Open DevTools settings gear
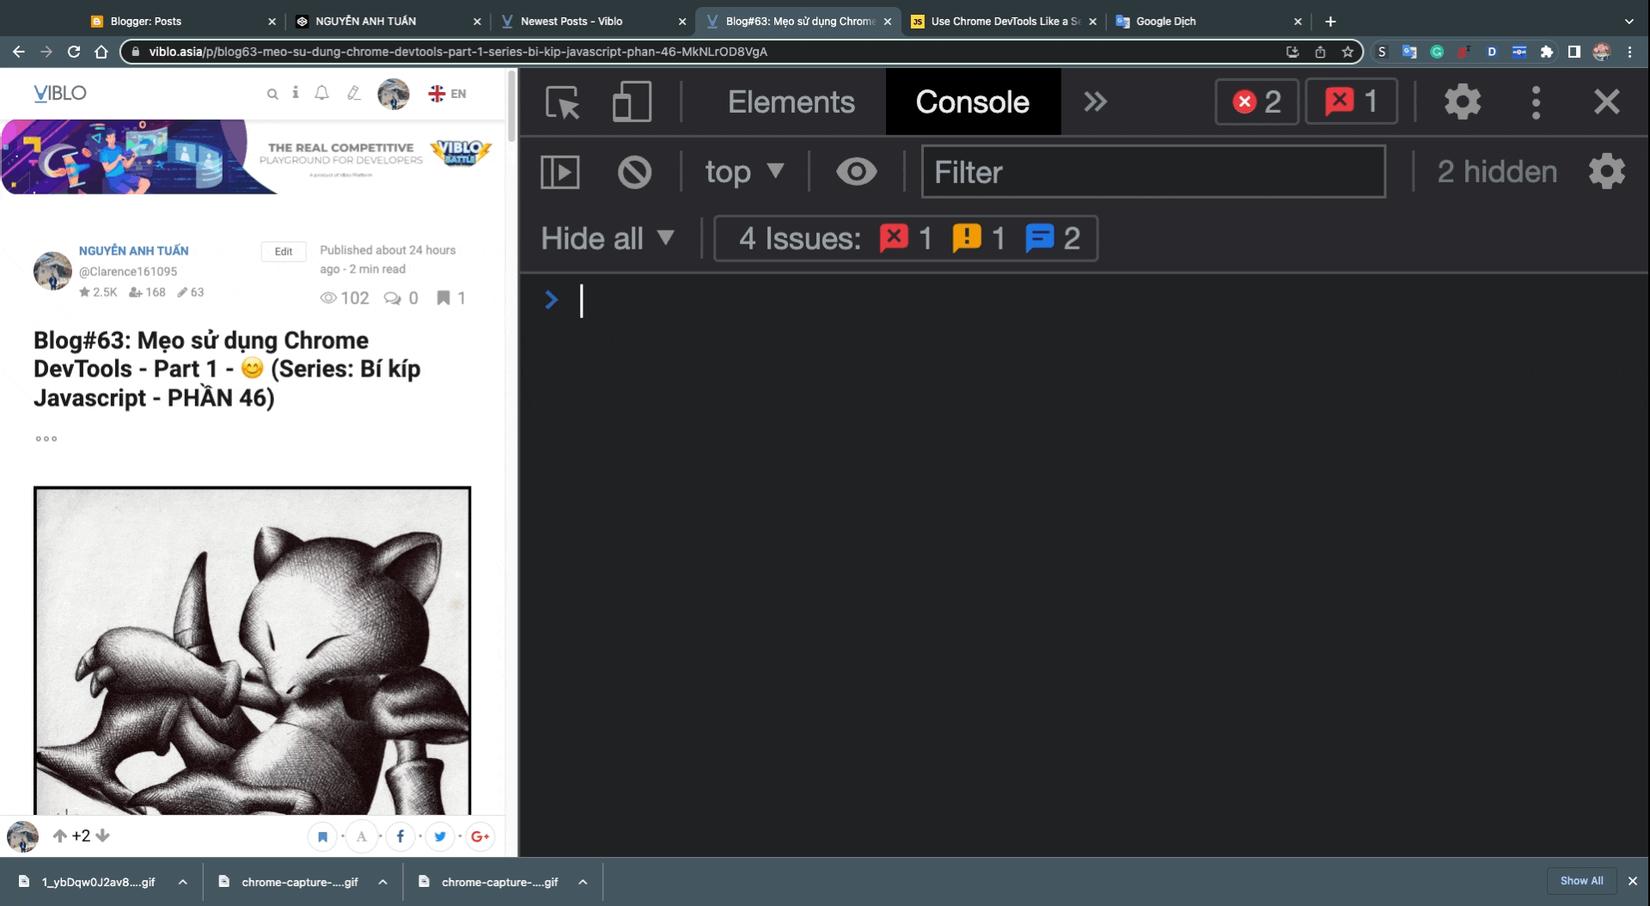This screenshot has height=906, width=1650. click(1462, 101)
